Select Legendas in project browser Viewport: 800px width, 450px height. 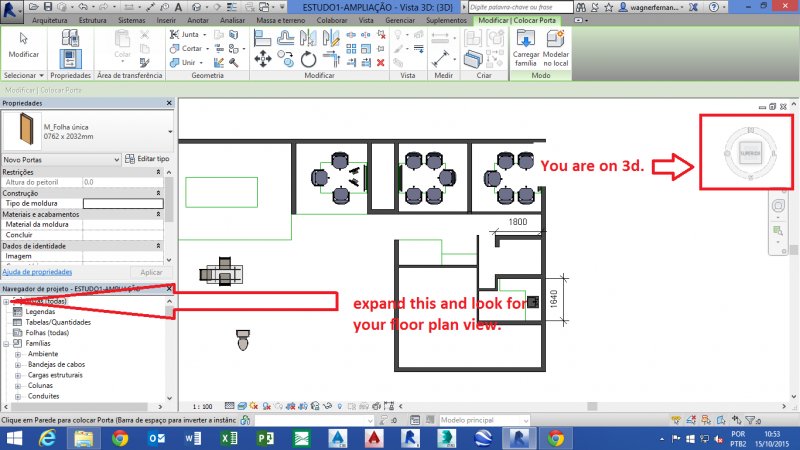40,312
